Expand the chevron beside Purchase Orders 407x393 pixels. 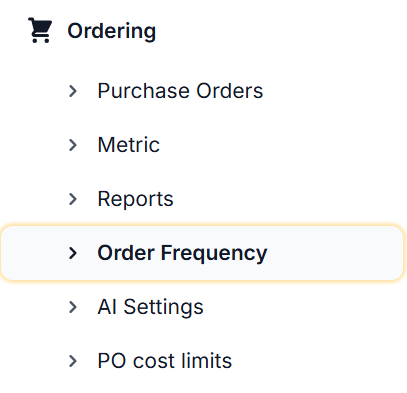tap(73, 91)
